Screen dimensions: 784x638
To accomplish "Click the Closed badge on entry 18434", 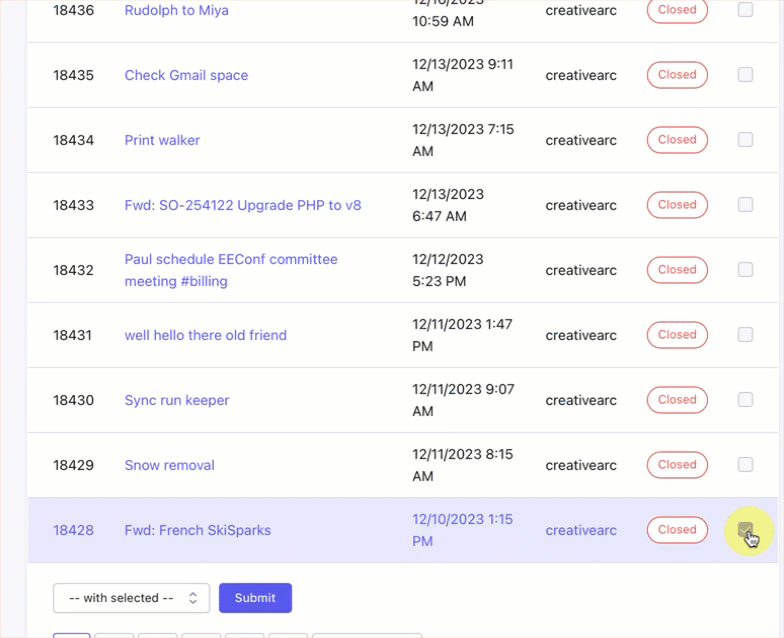I will tap(677, 140).
